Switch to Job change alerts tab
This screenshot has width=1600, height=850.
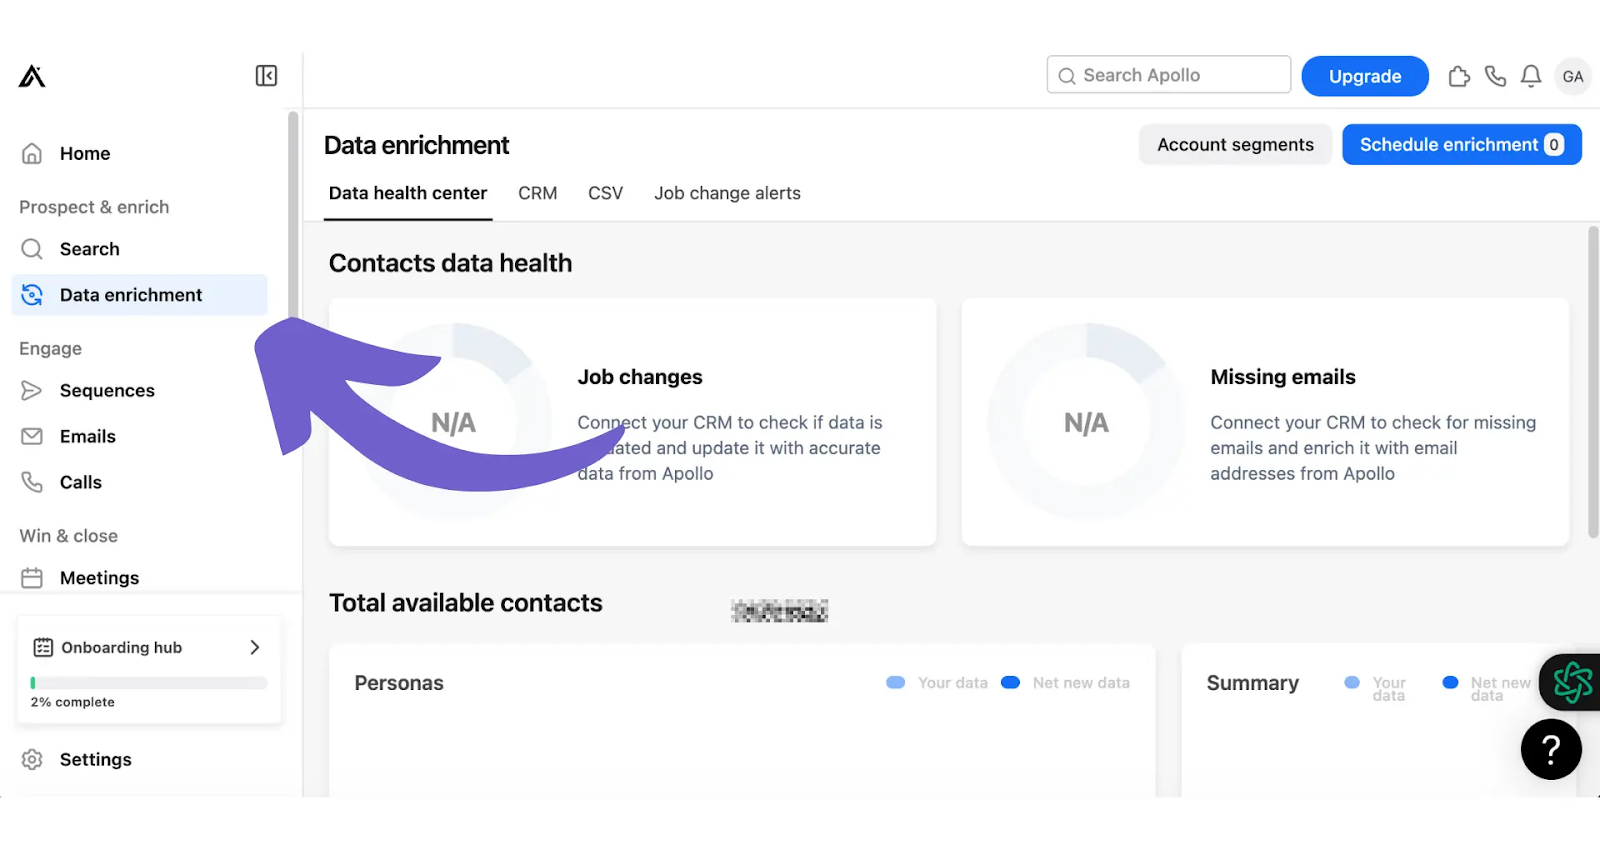point(727,194)
